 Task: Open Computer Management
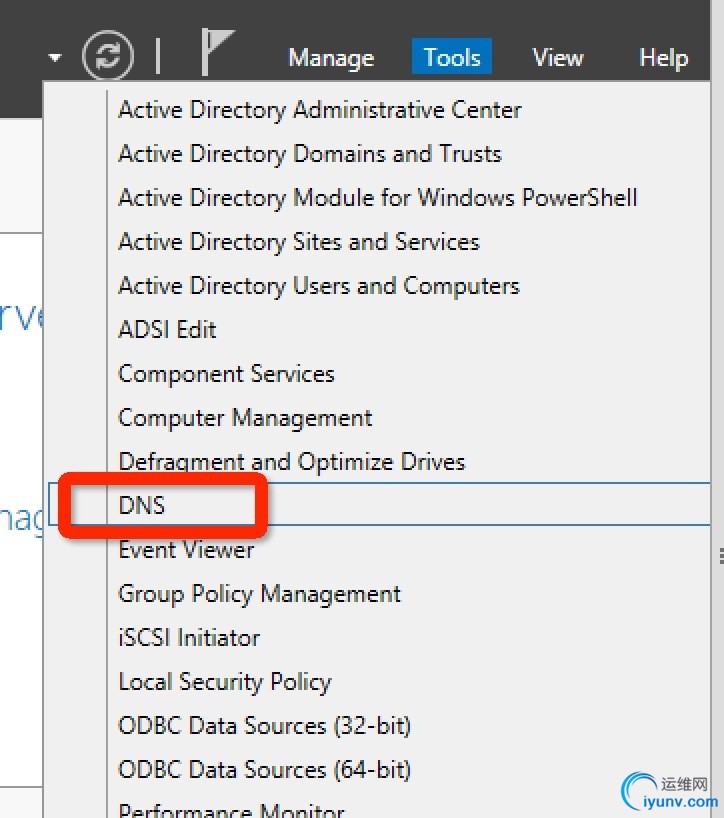click(x=245, y=418)
